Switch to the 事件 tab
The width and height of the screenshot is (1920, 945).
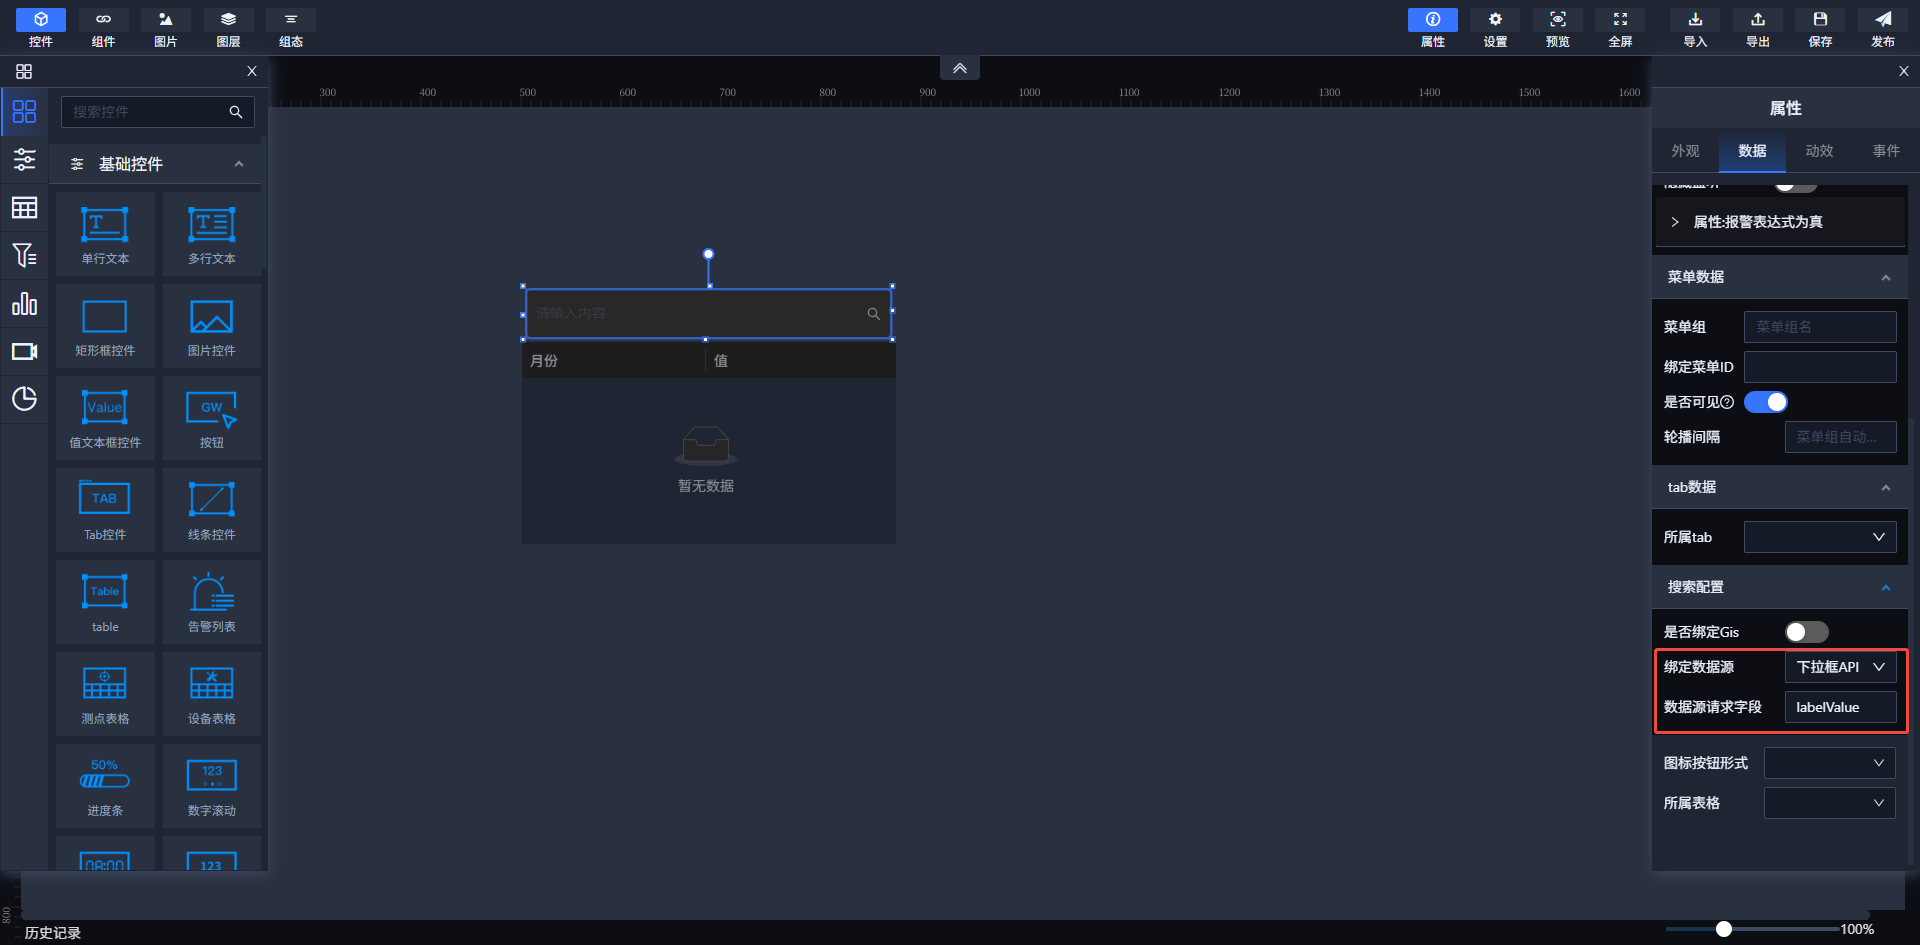1886,151
